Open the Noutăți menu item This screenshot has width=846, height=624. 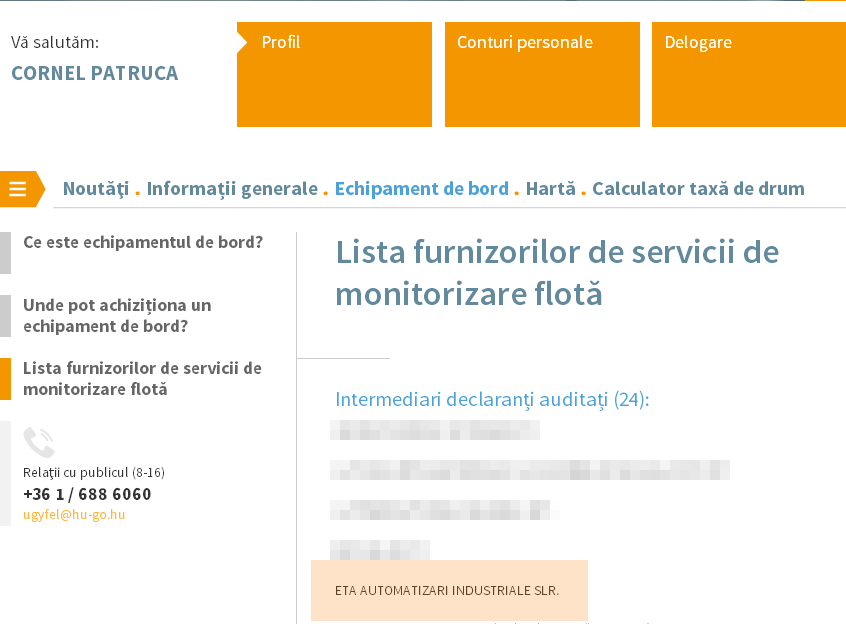[96, 189]
